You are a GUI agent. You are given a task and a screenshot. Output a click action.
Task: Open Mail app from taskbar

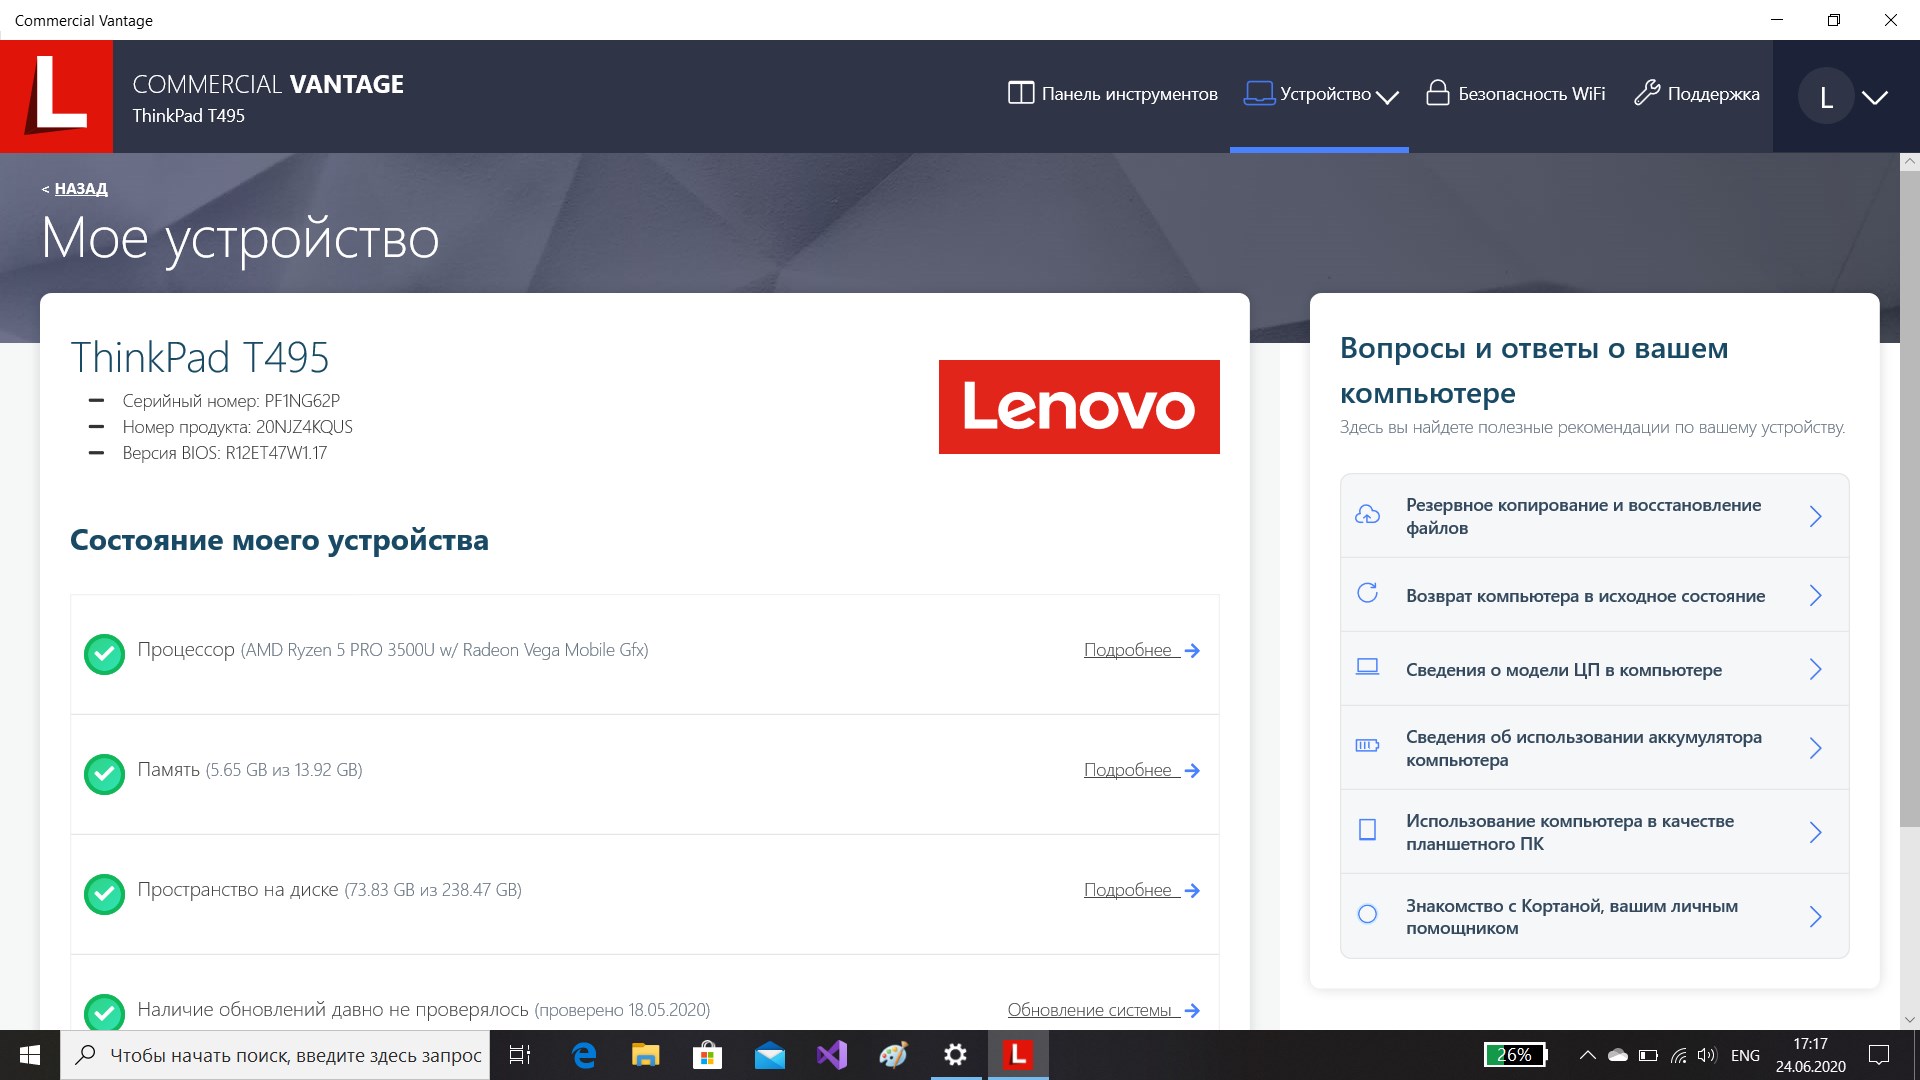pos(770,1055)
